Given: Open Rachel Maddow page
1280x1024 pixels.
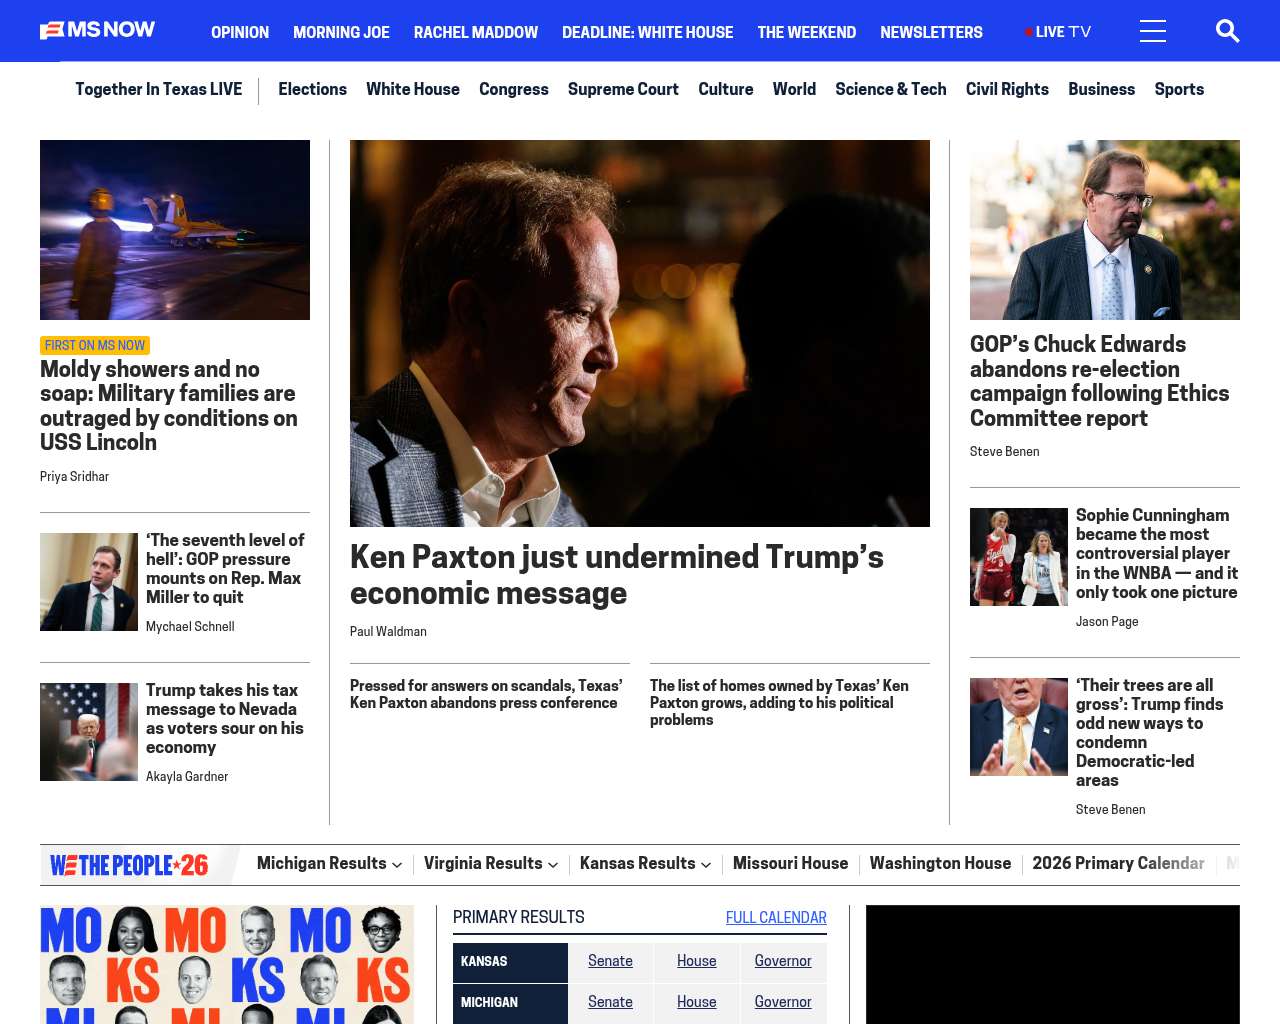Looking at the screenshot, I should [x=476, y=32].
